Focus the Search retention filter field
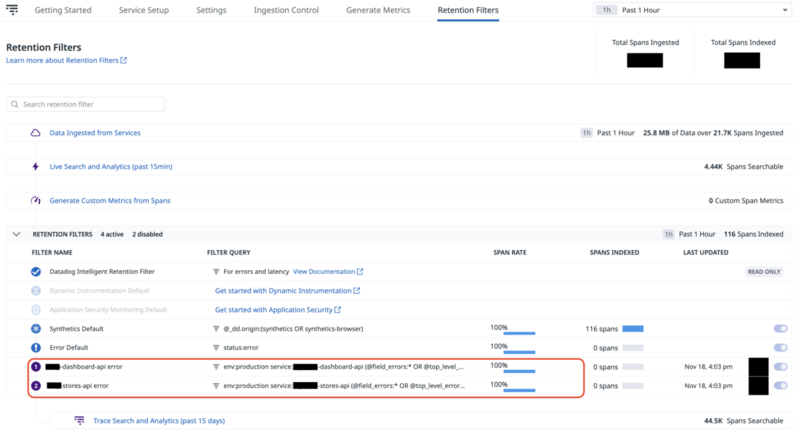The image size is (800, 432). click(85, 104)
